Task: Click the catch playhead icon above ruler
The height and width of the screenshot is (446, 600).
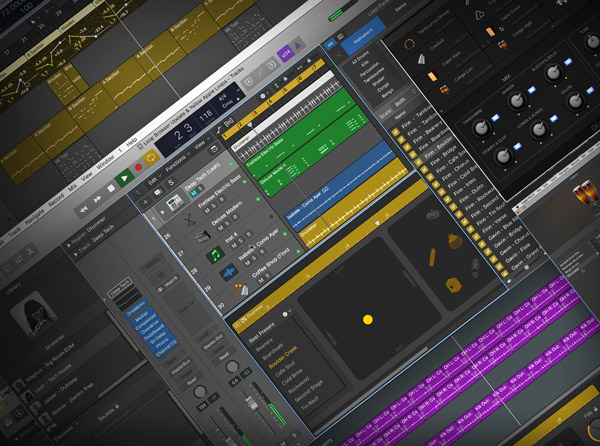Action: coord(229,122)
